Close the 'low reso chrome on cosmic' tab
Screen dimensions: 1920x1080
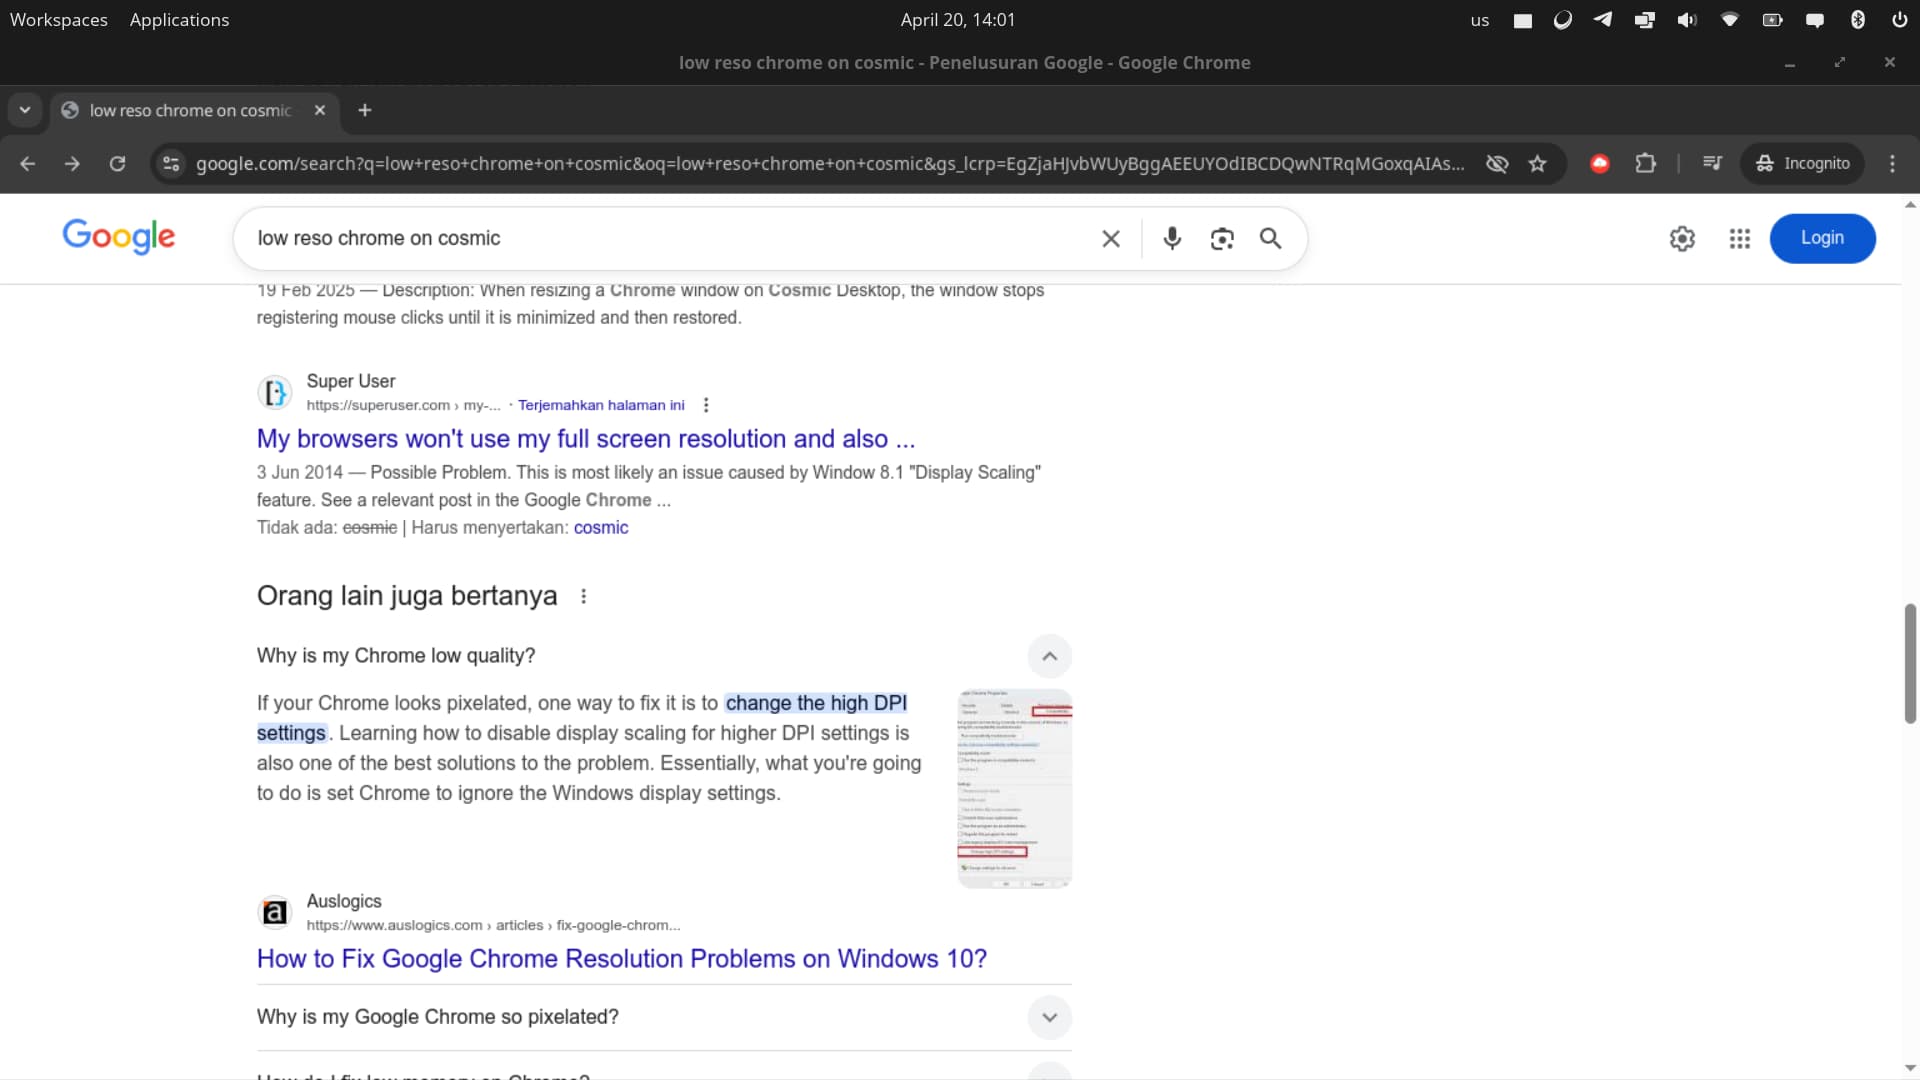click(320, 110)
